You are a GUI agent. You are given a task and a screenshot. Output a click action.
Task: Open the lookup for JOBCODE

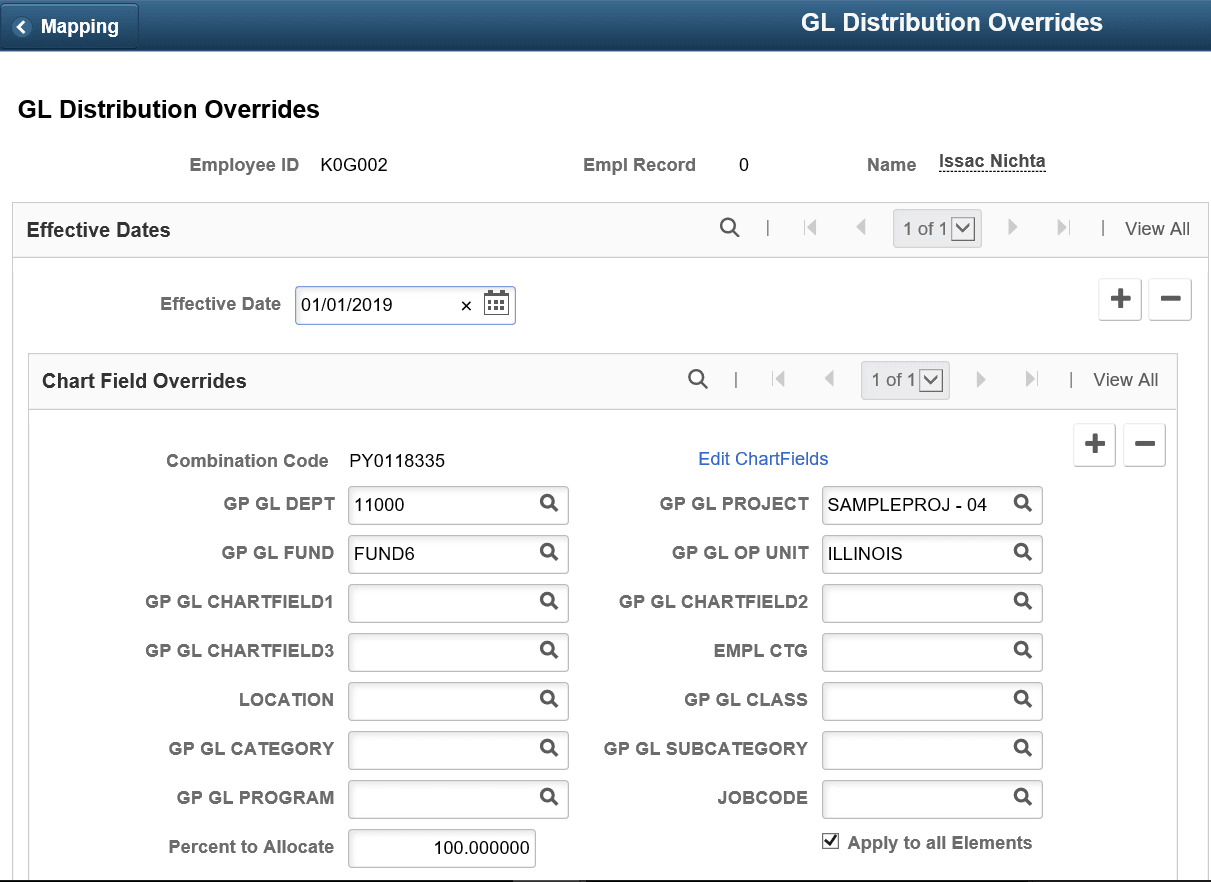coord(1022,799)
